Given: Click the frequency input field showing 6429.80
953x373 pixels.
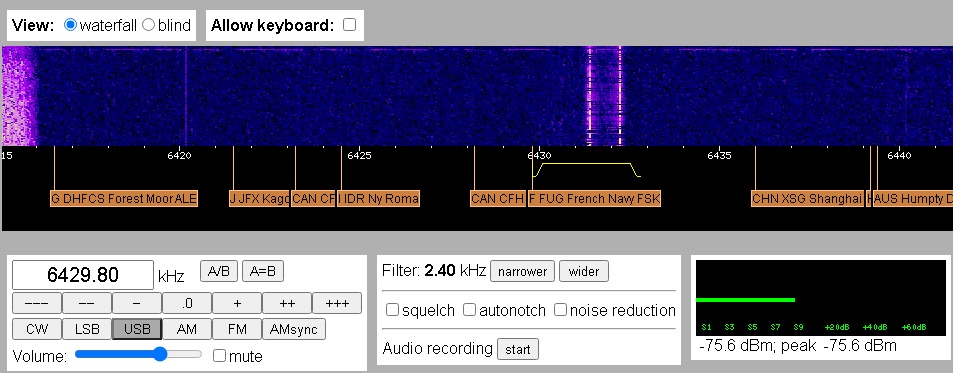Looking at the screenshot, I should pyautogui.click(x=83, y=275).
